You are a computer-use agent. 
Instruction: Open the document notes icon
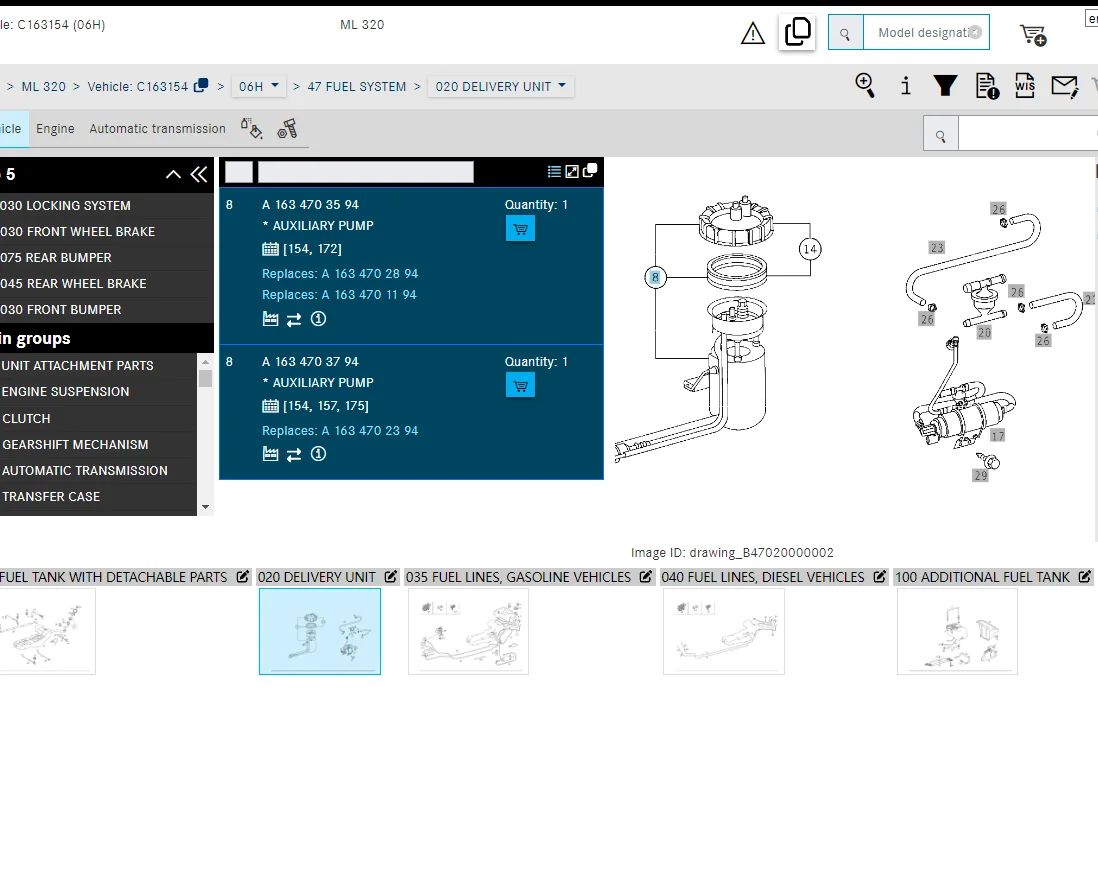pyautogui.click(x=987, y=86)
